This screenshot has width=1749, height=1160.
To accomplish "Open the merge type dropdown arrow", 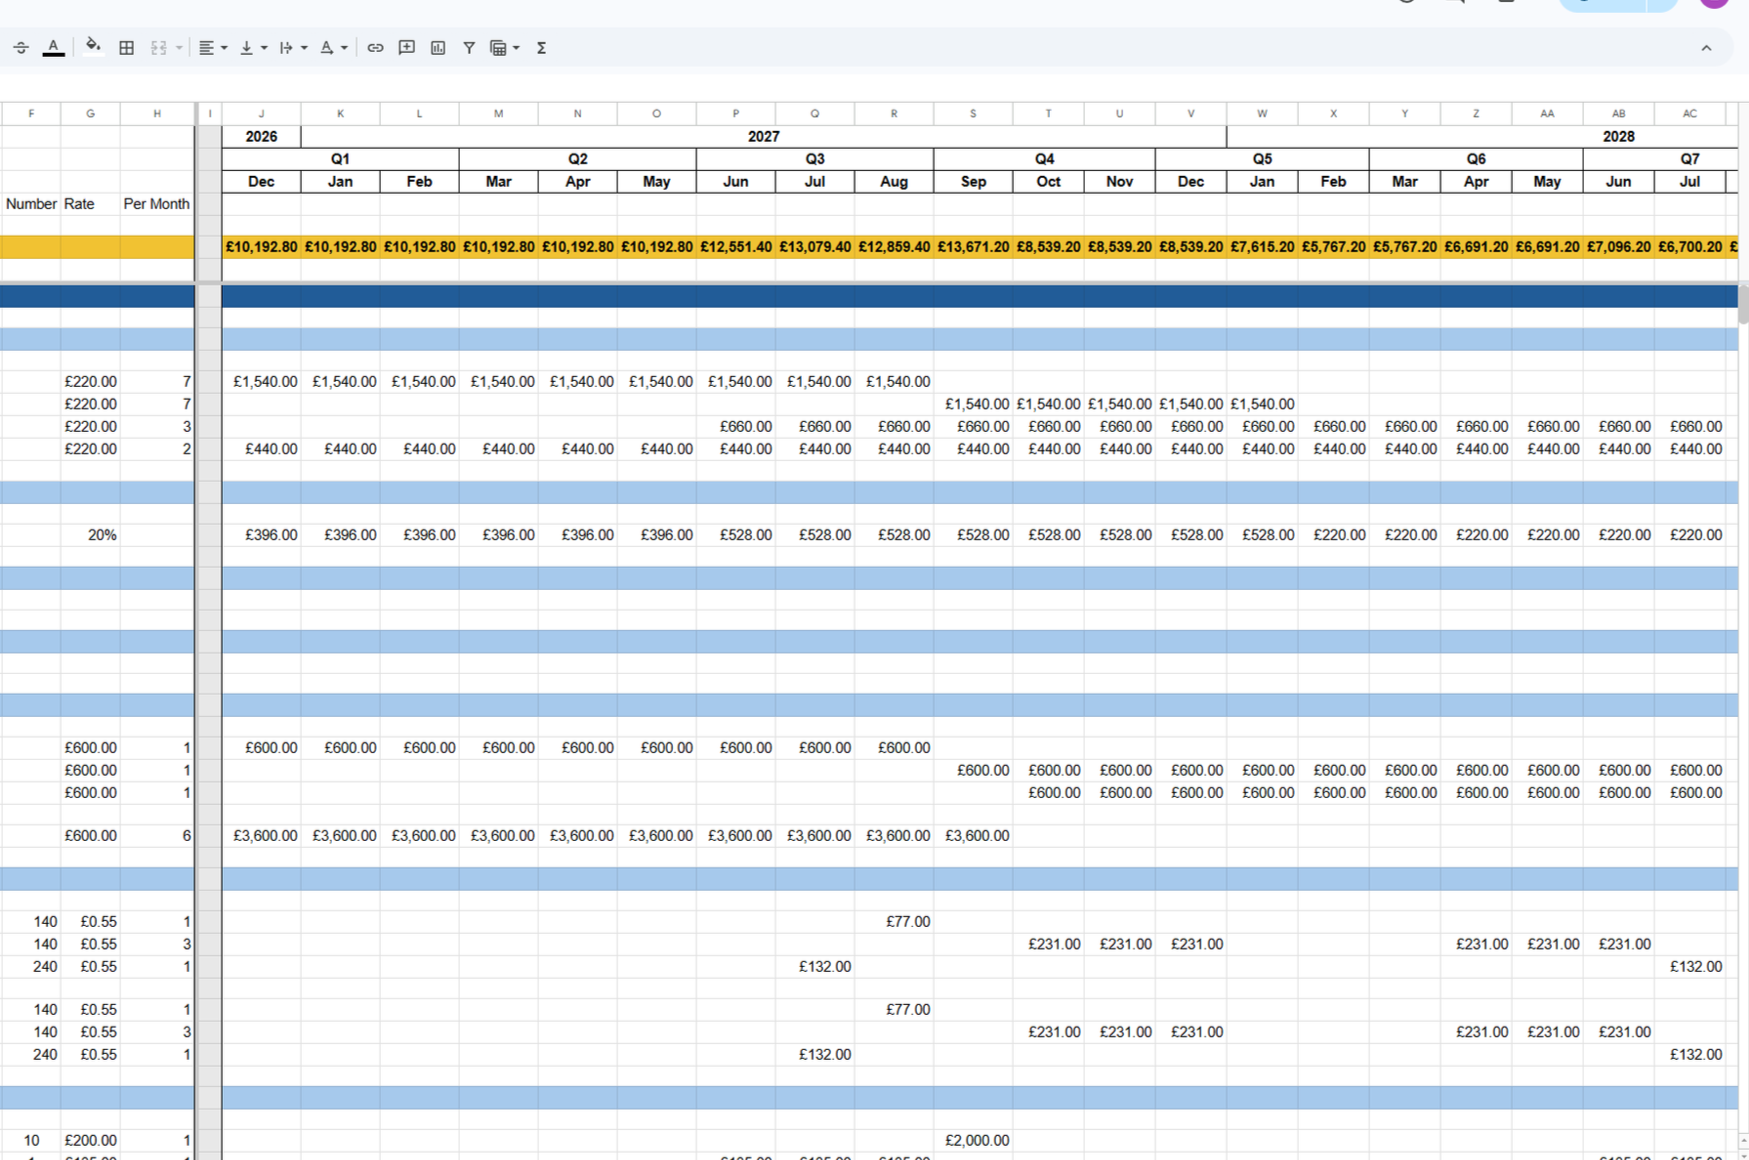I will 179,48.
